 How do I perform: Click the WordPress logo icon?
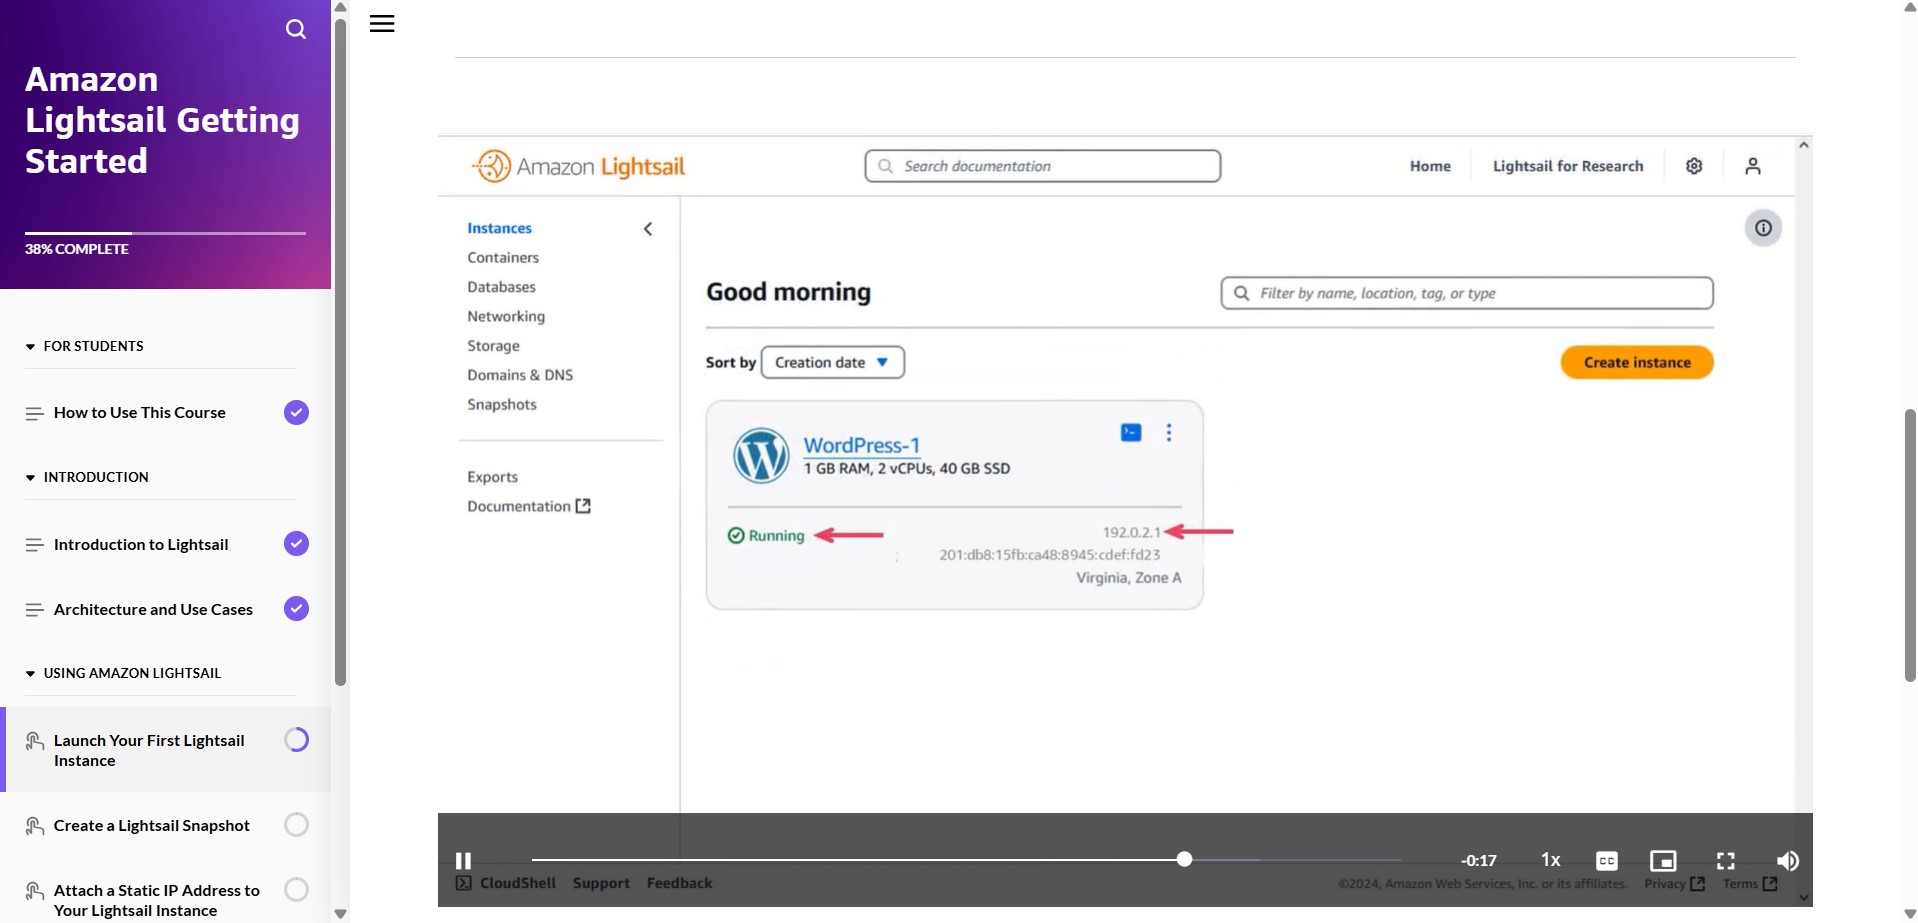(761, 456)
